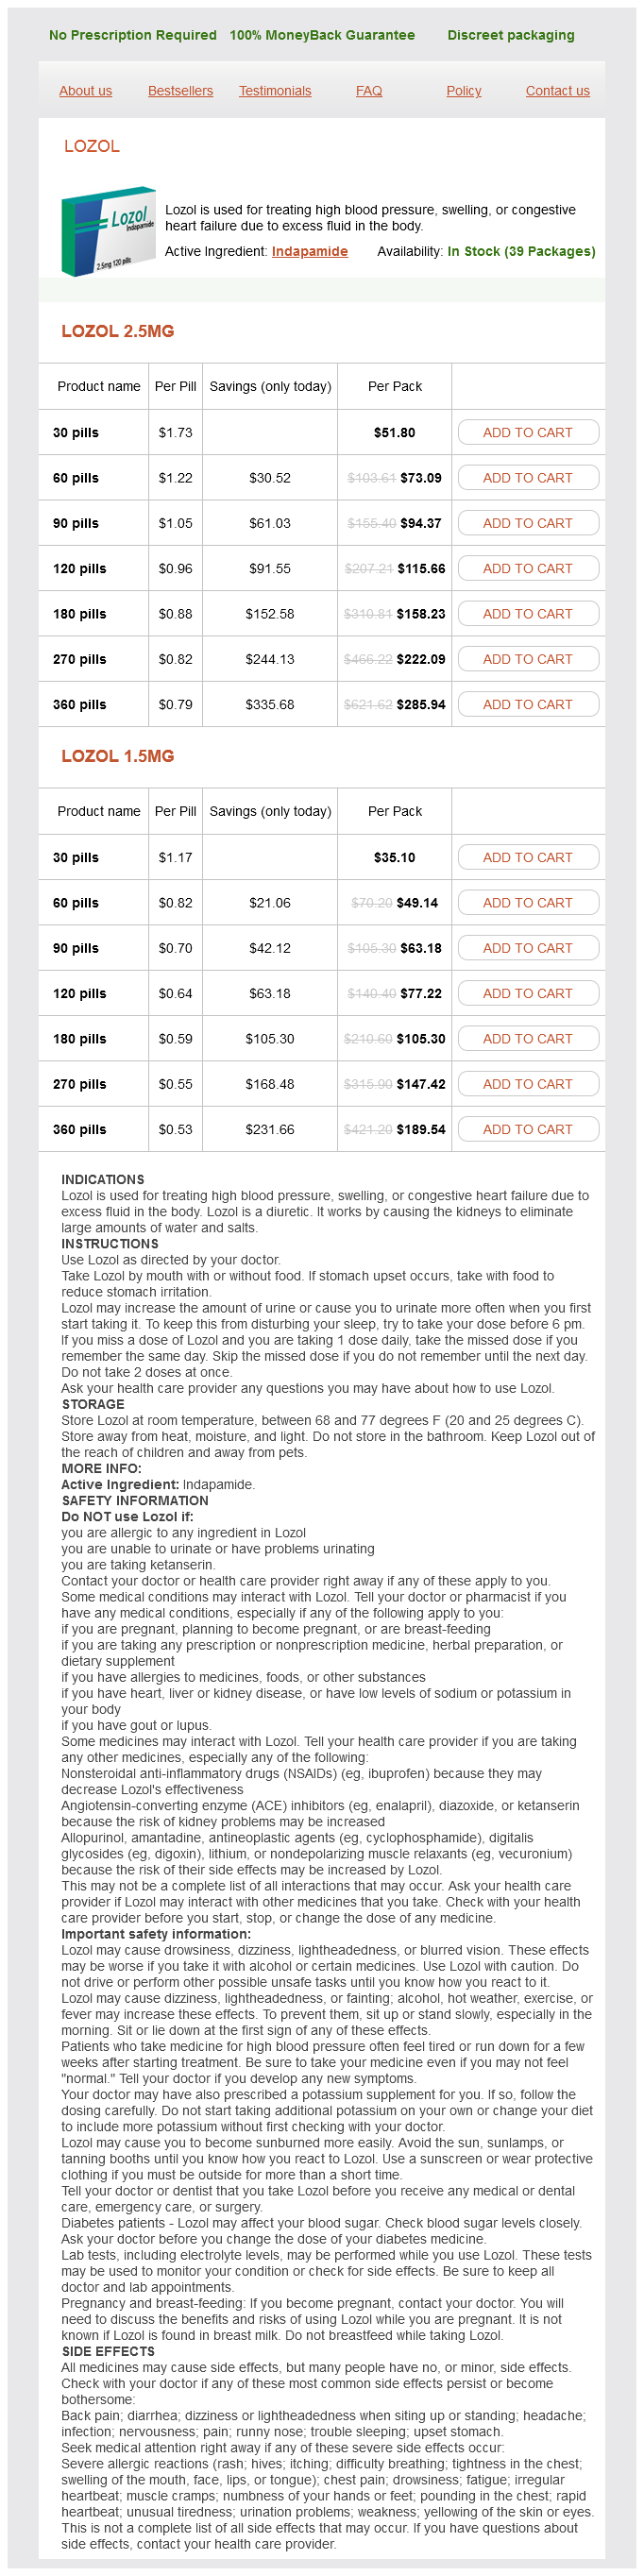Add Lozol 1.5mg 270 pills to cart

pyautogui.click(x=528, y=1084)
